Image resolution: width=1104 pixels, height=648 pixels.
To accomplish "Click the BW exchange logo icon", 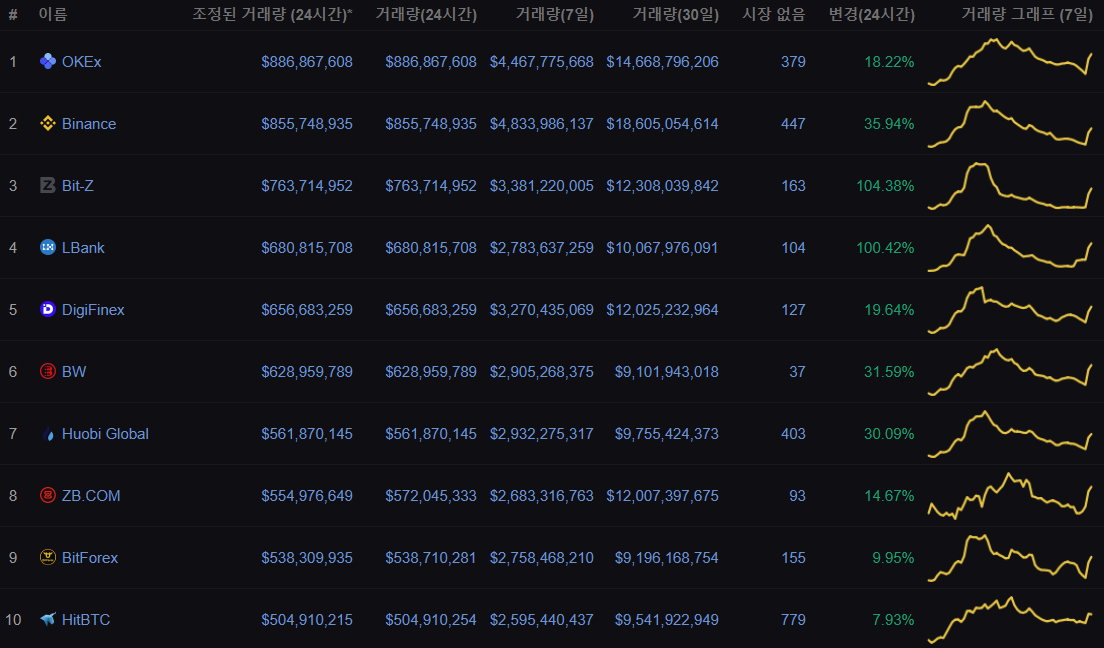I will click(x=48, y=371).
